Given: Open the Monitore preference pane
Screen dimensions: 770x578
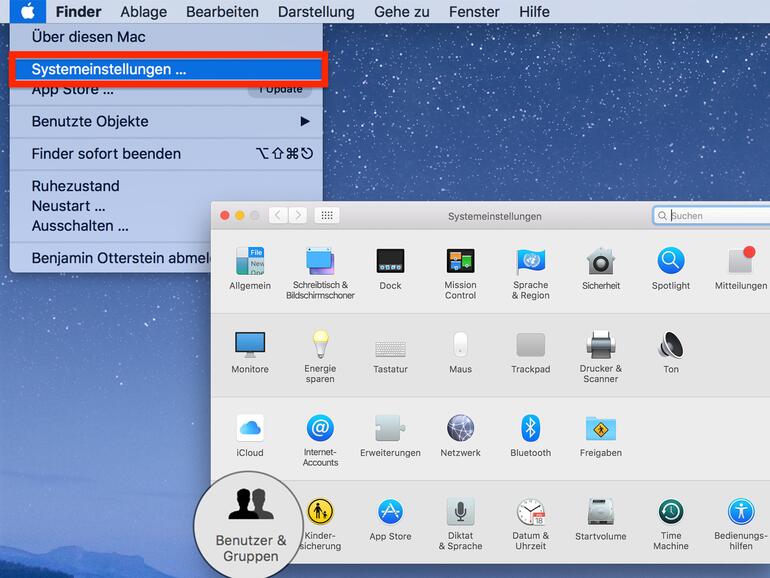Looking at the screenshot, I should 250,352.
